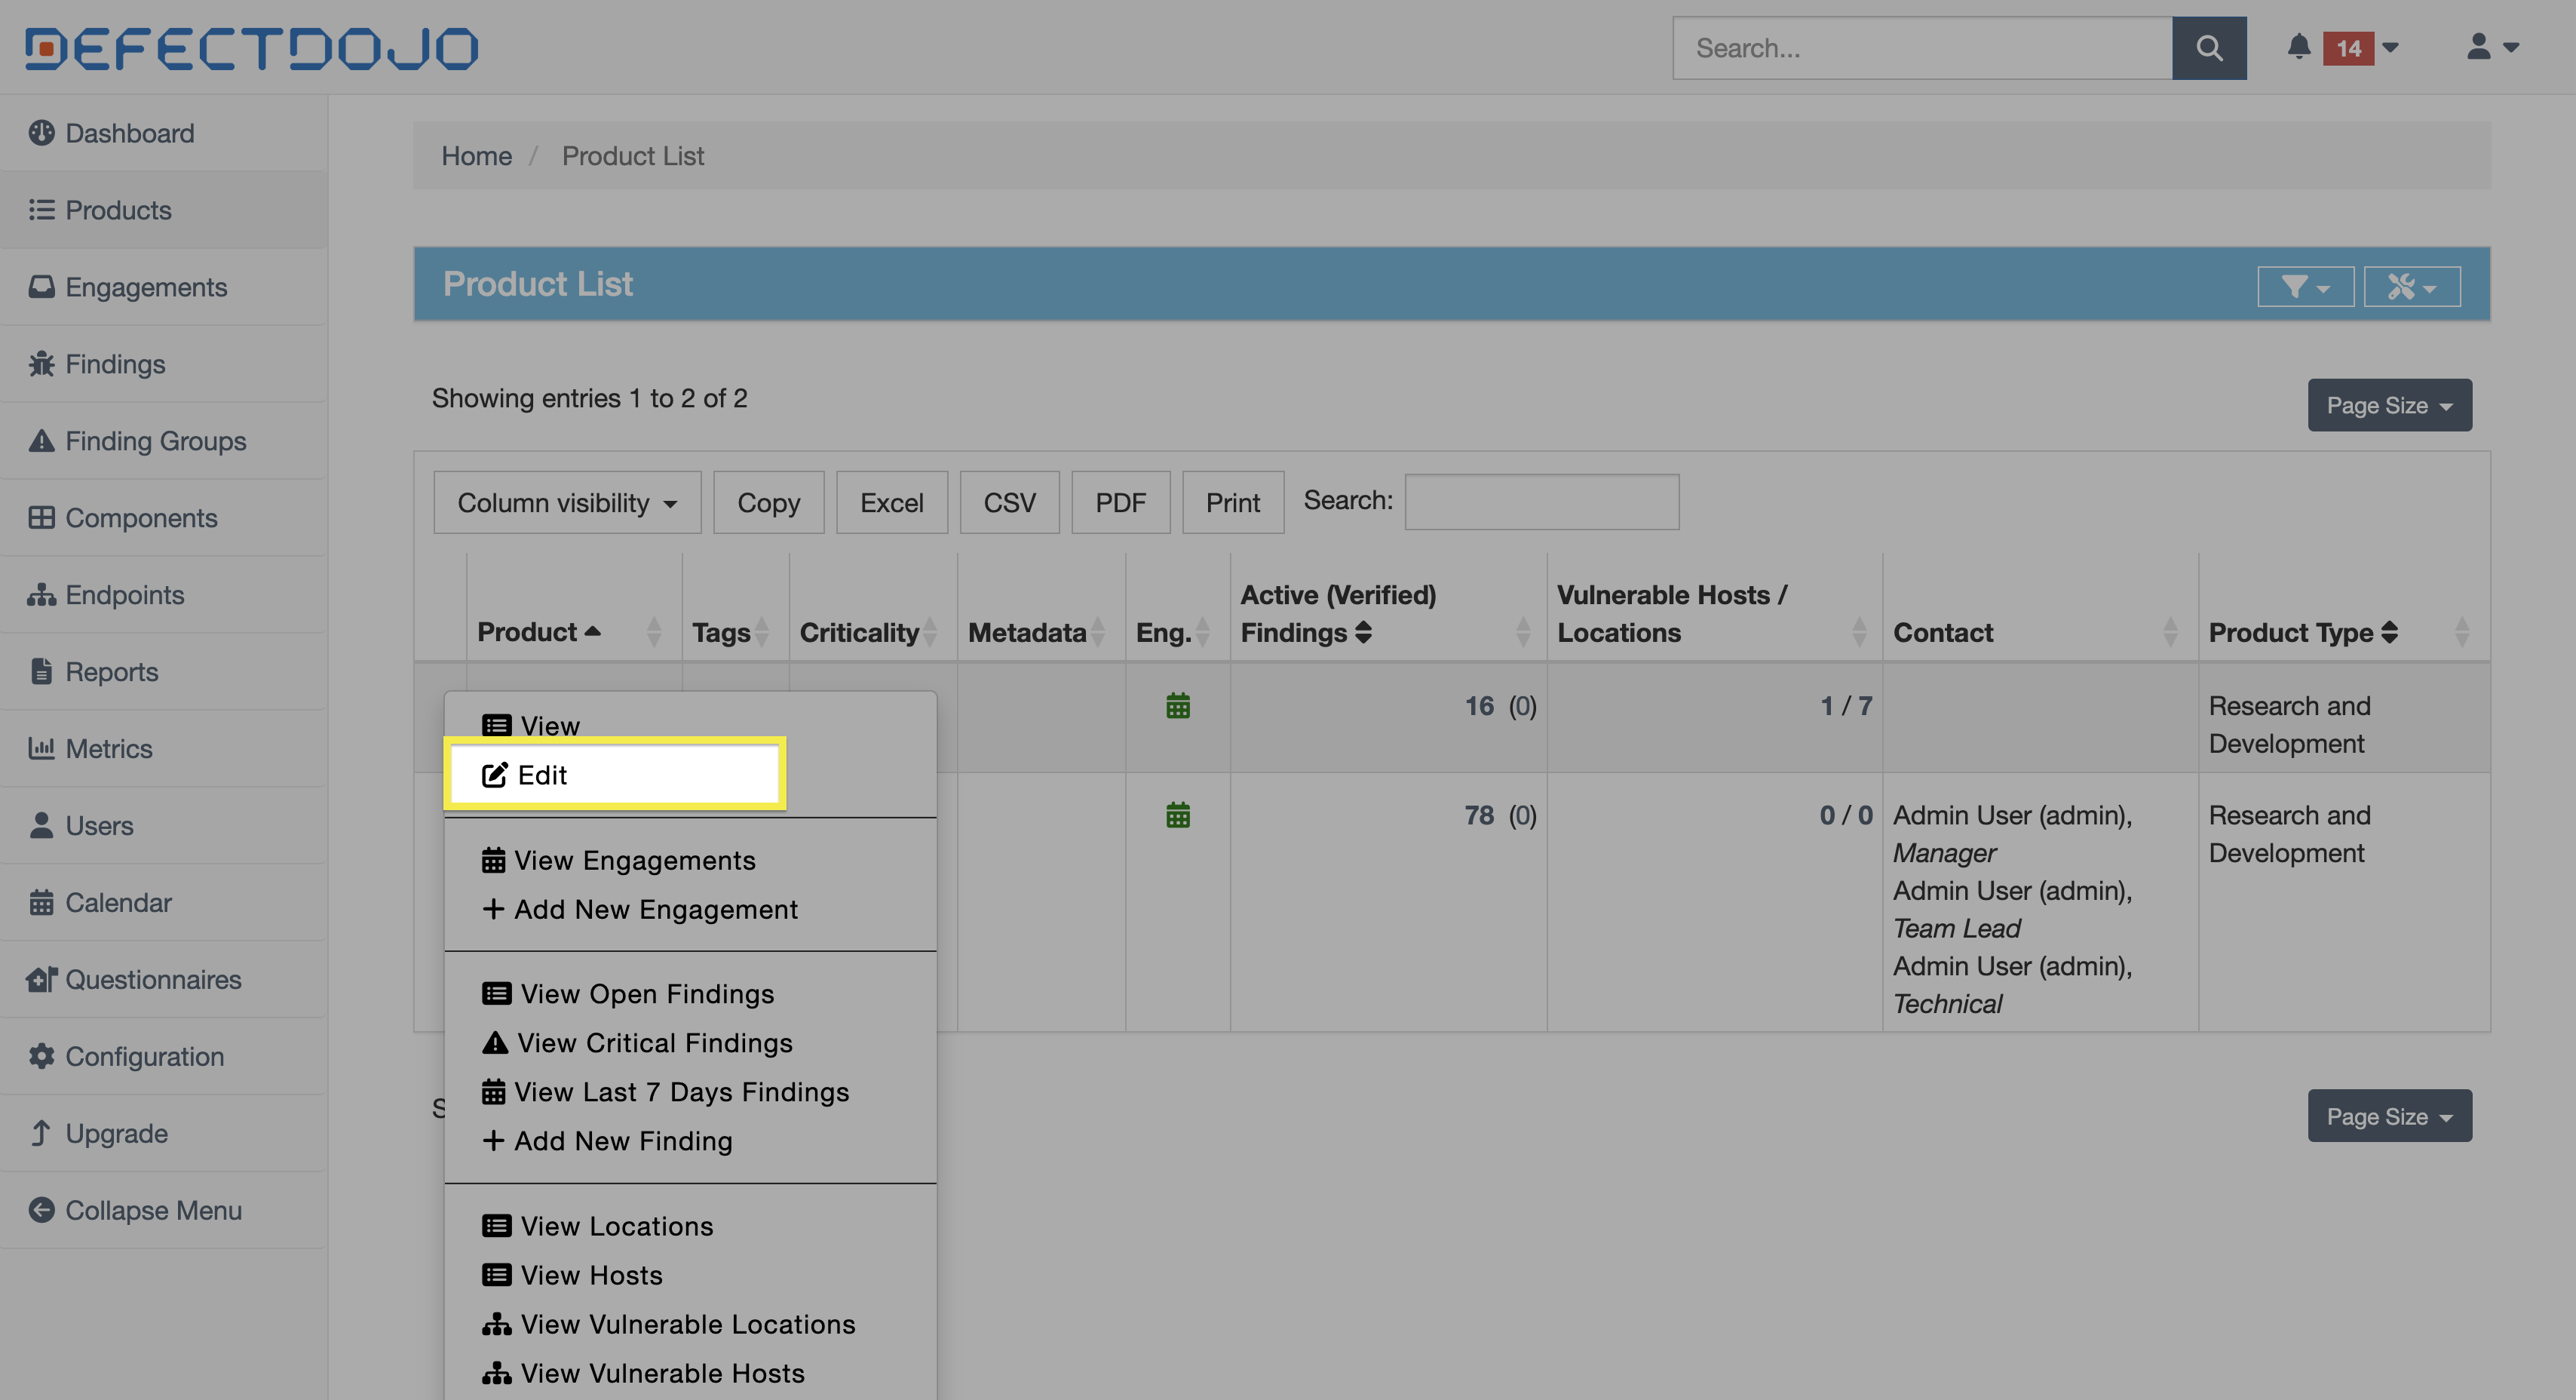
Task: Click the Findings bug icon
Action: tap(41, 364)
